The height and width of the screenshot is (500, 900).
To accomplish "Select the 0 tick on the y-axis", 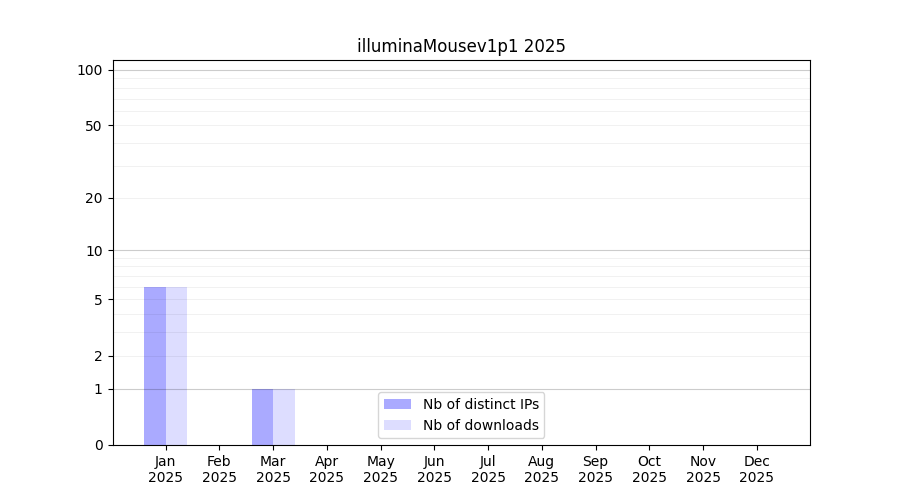I will coord(98,445).
